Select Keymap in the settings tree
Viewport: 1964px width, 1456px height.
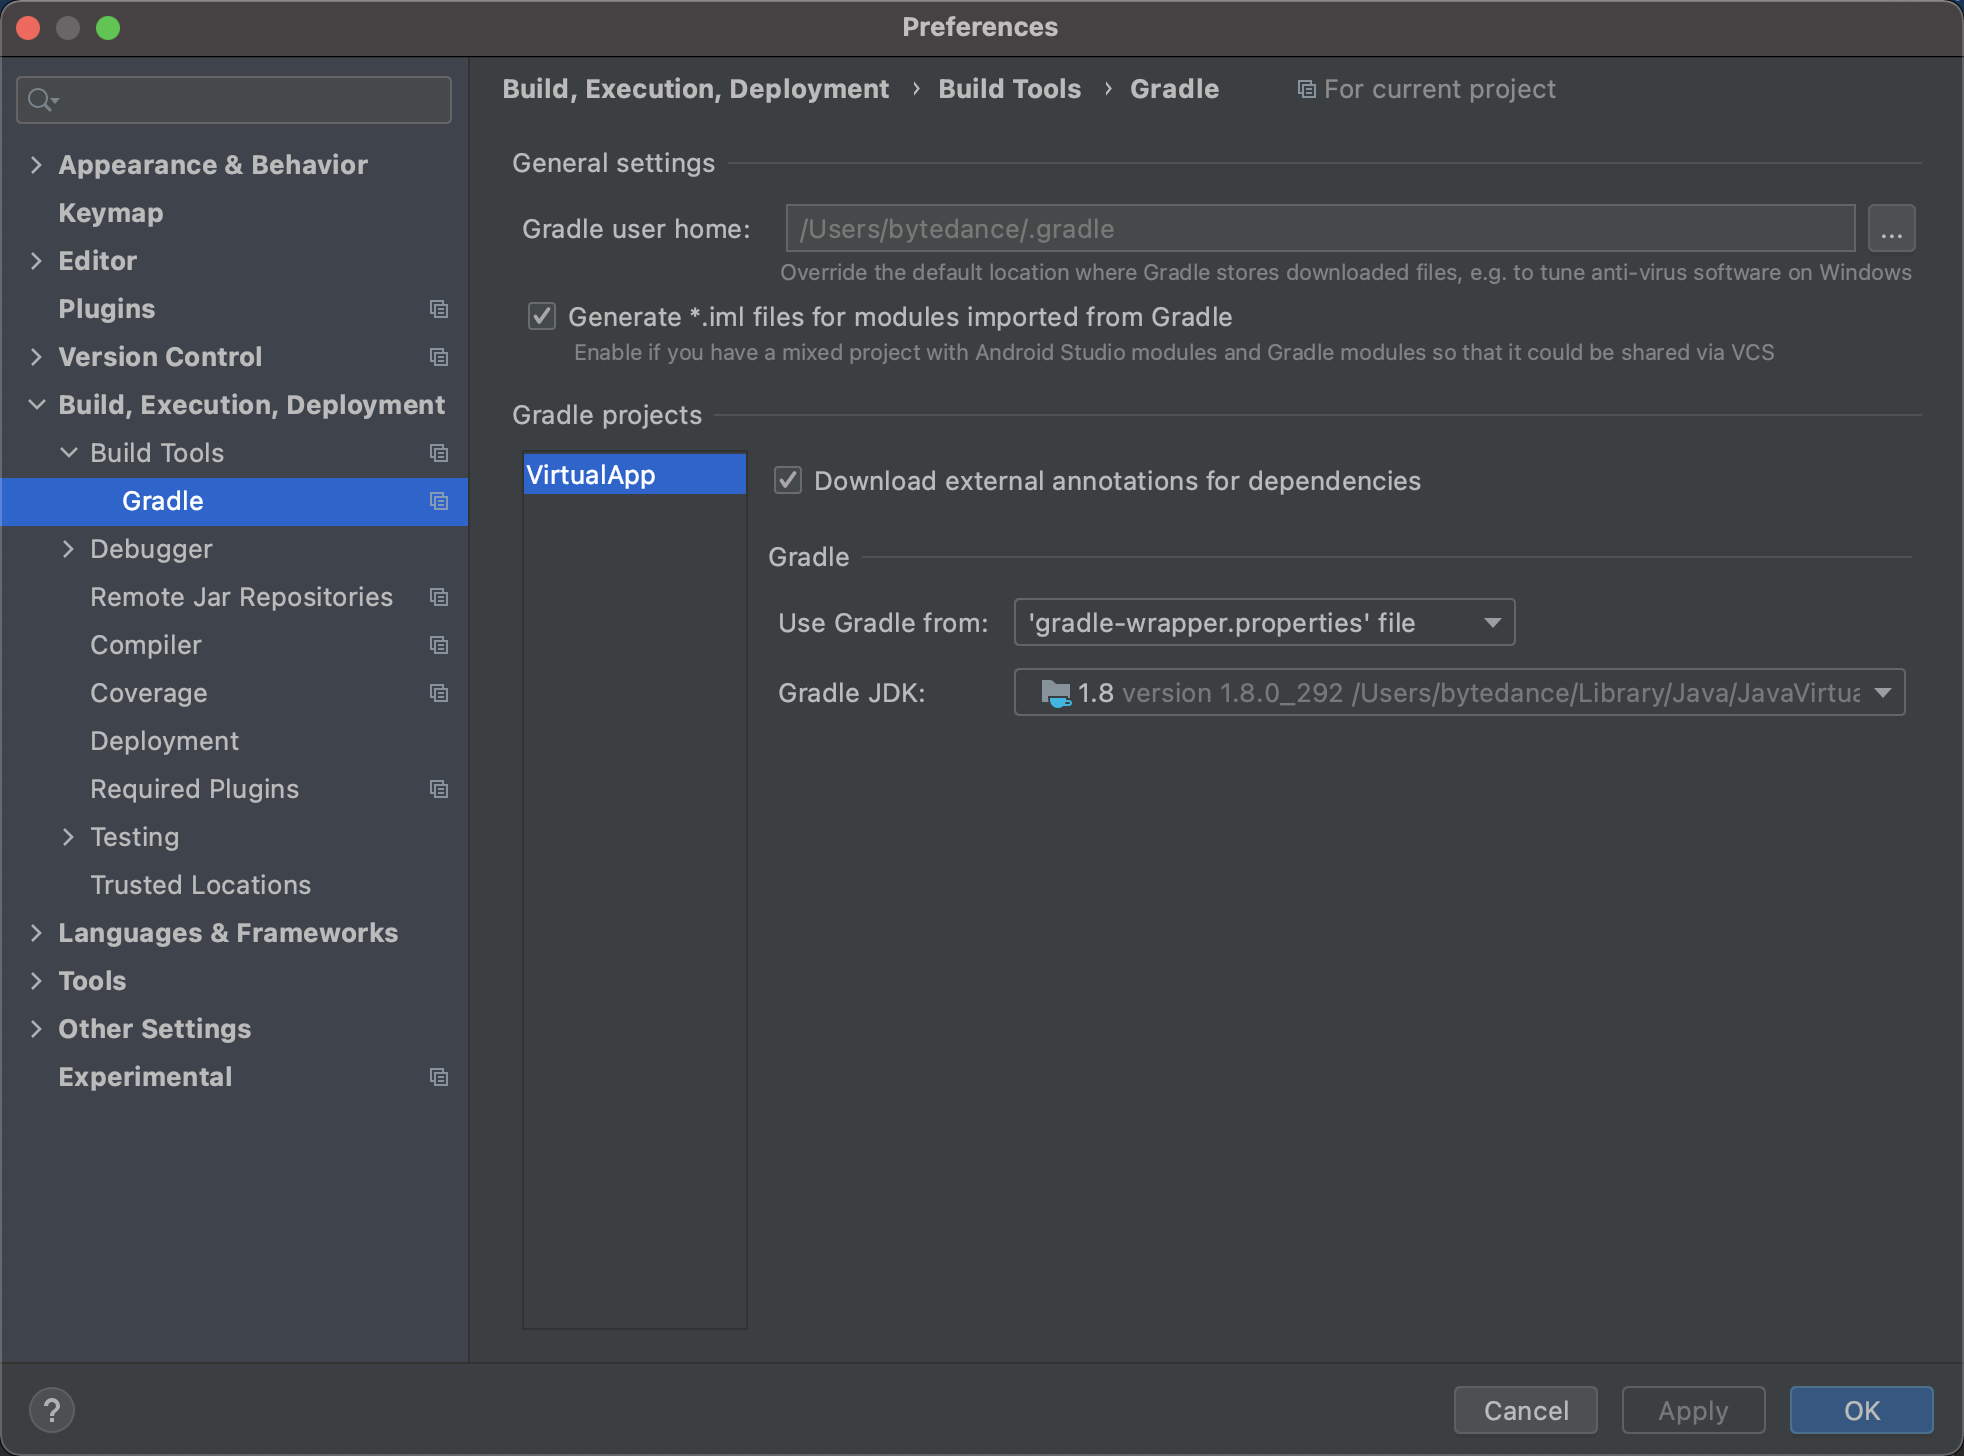[x=111, y=213]
